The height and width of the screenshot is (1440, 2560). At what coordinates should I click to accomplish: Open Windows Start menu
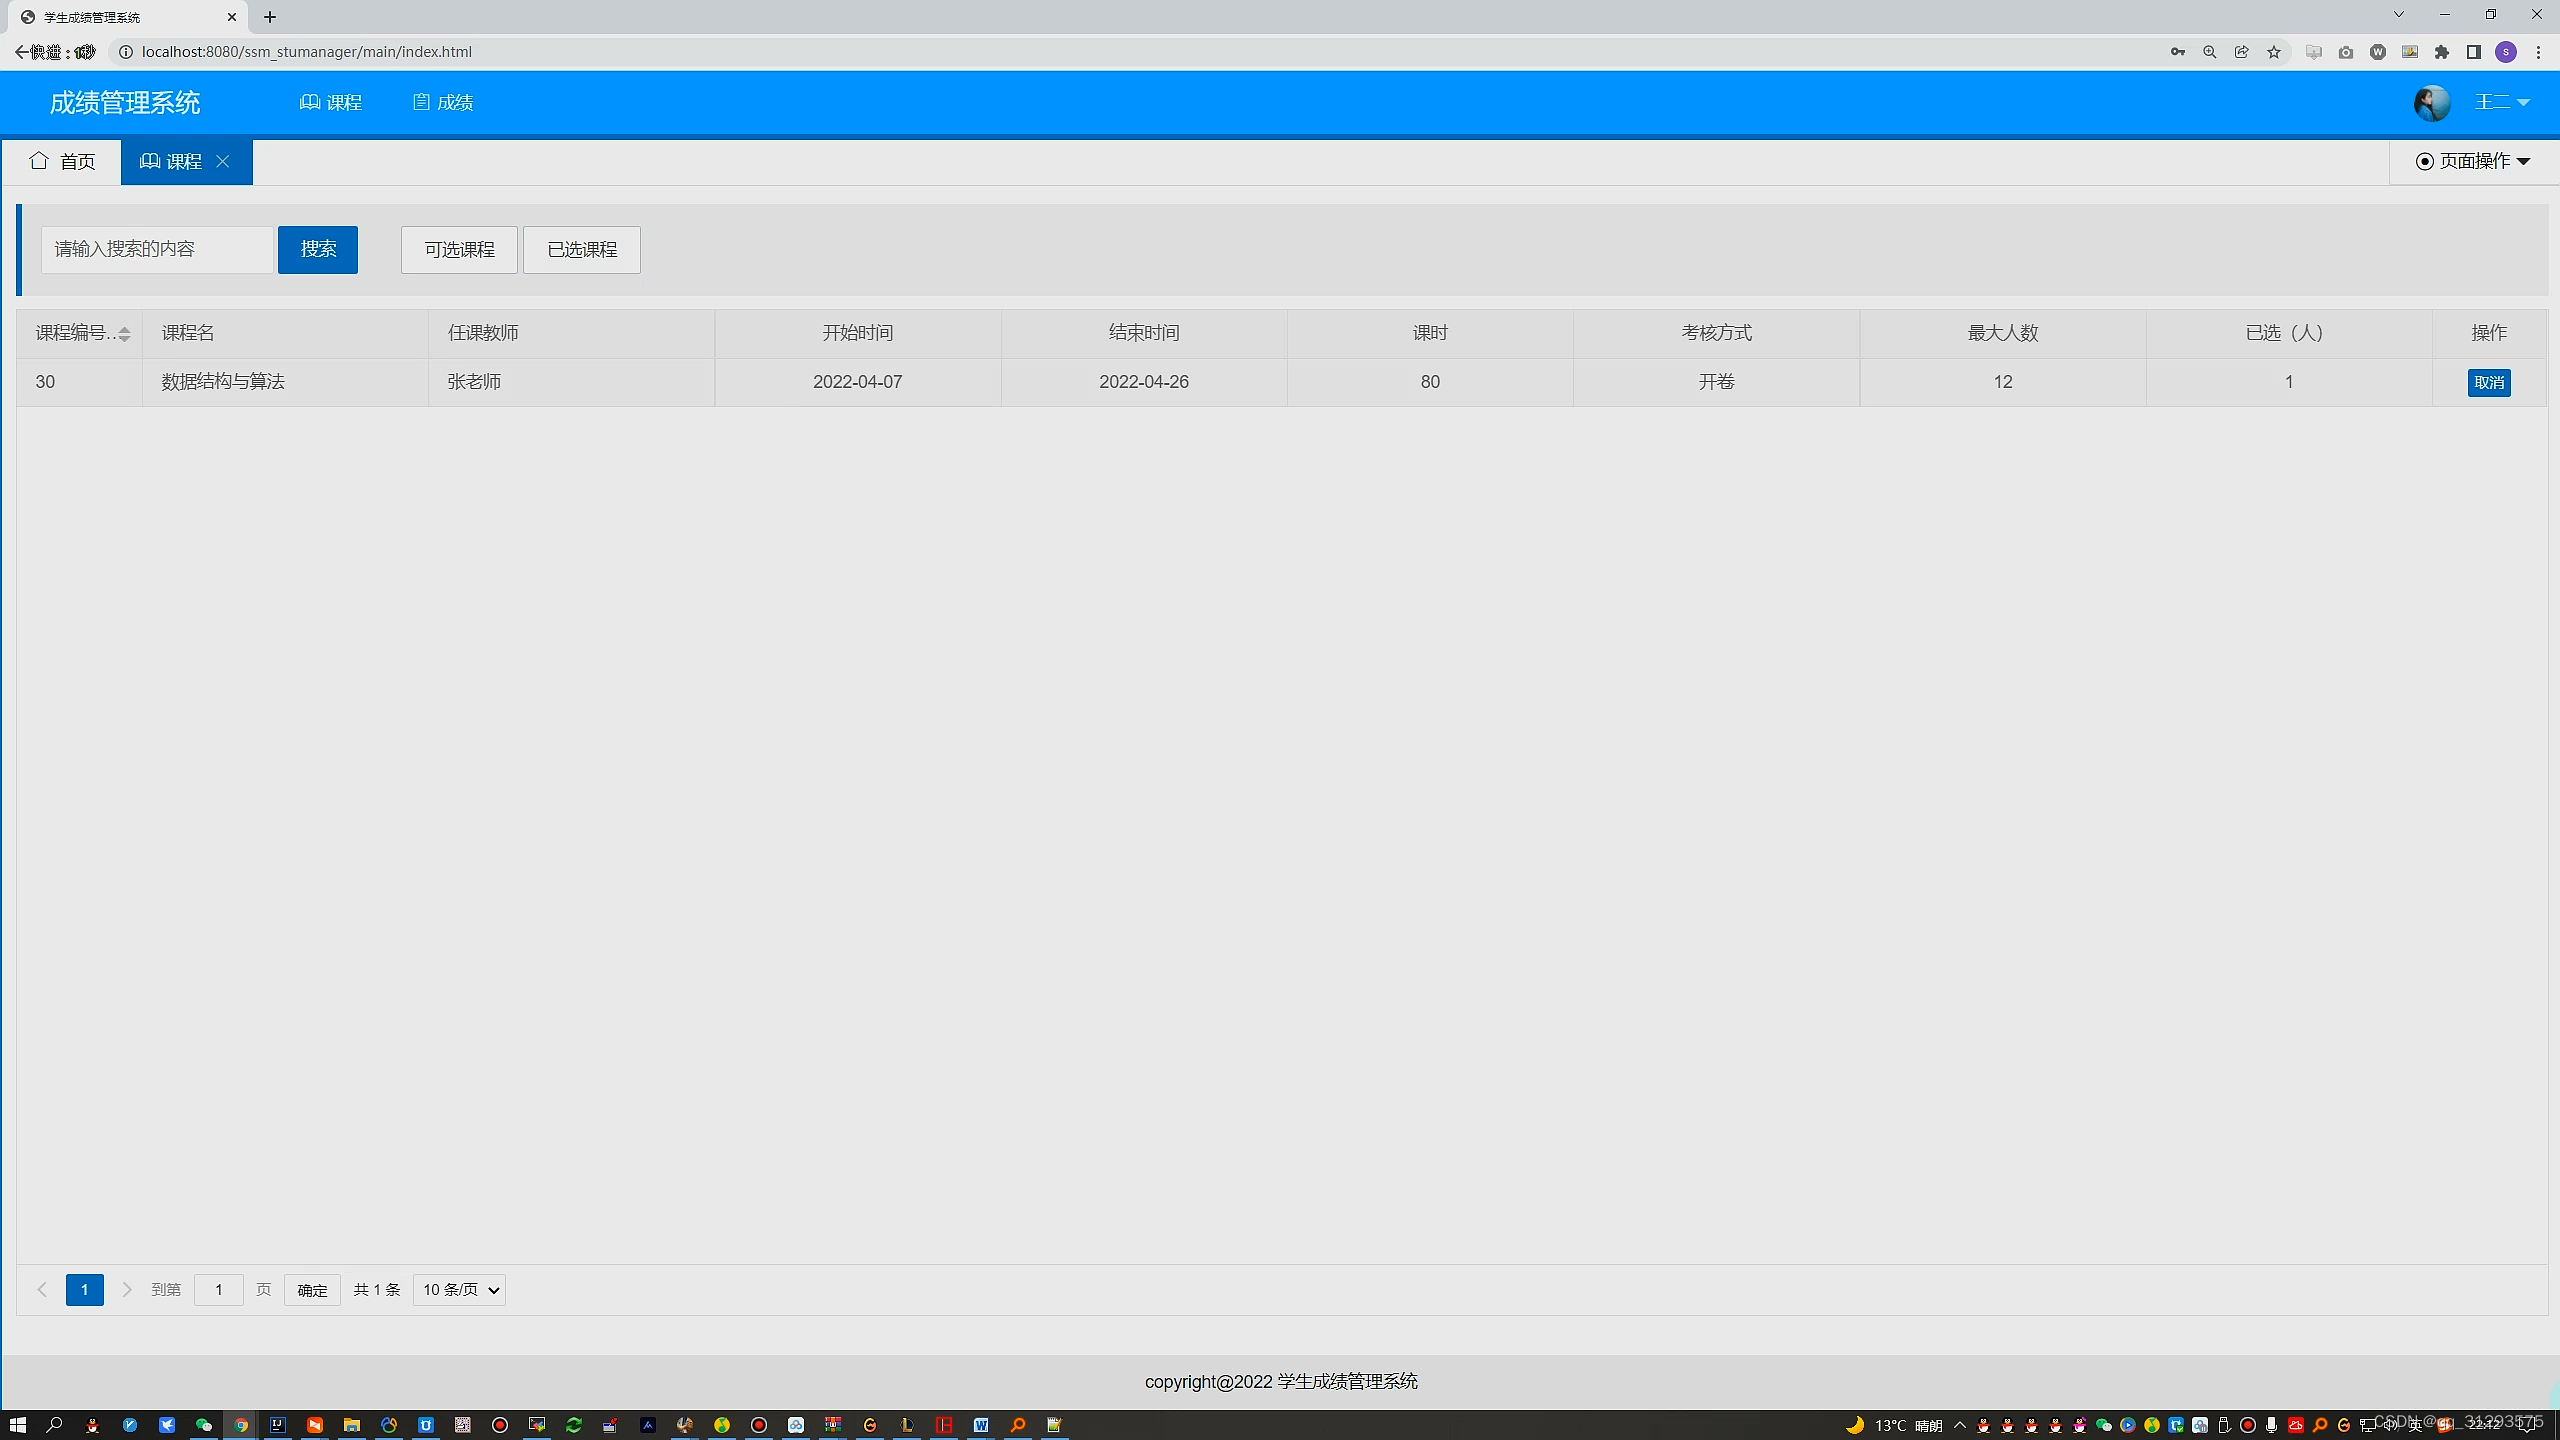tap(17, 1425)
